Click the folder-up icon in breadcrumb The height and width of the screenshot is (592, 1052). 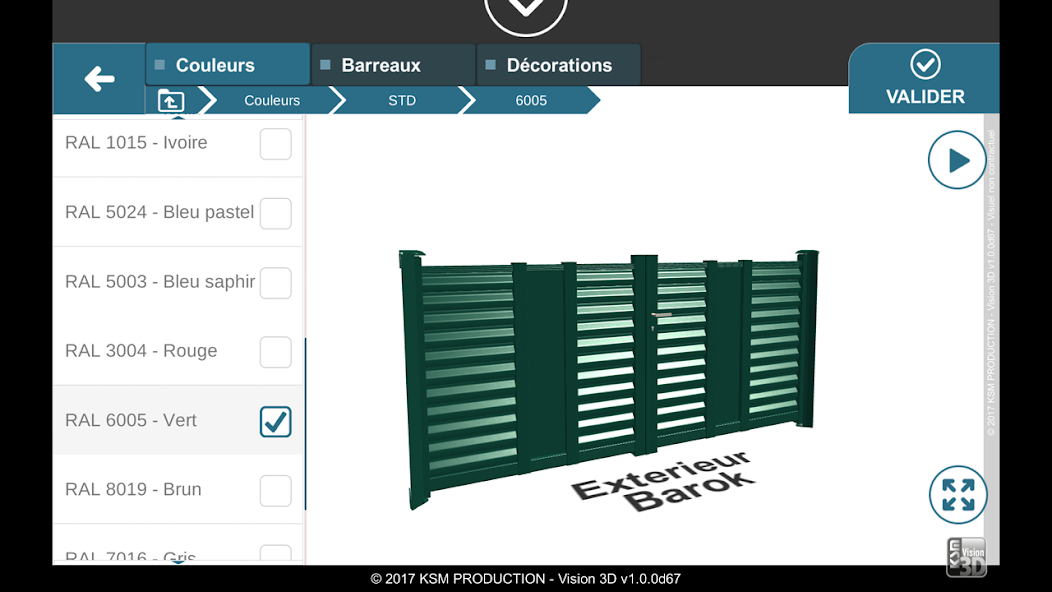coord(171,101)
